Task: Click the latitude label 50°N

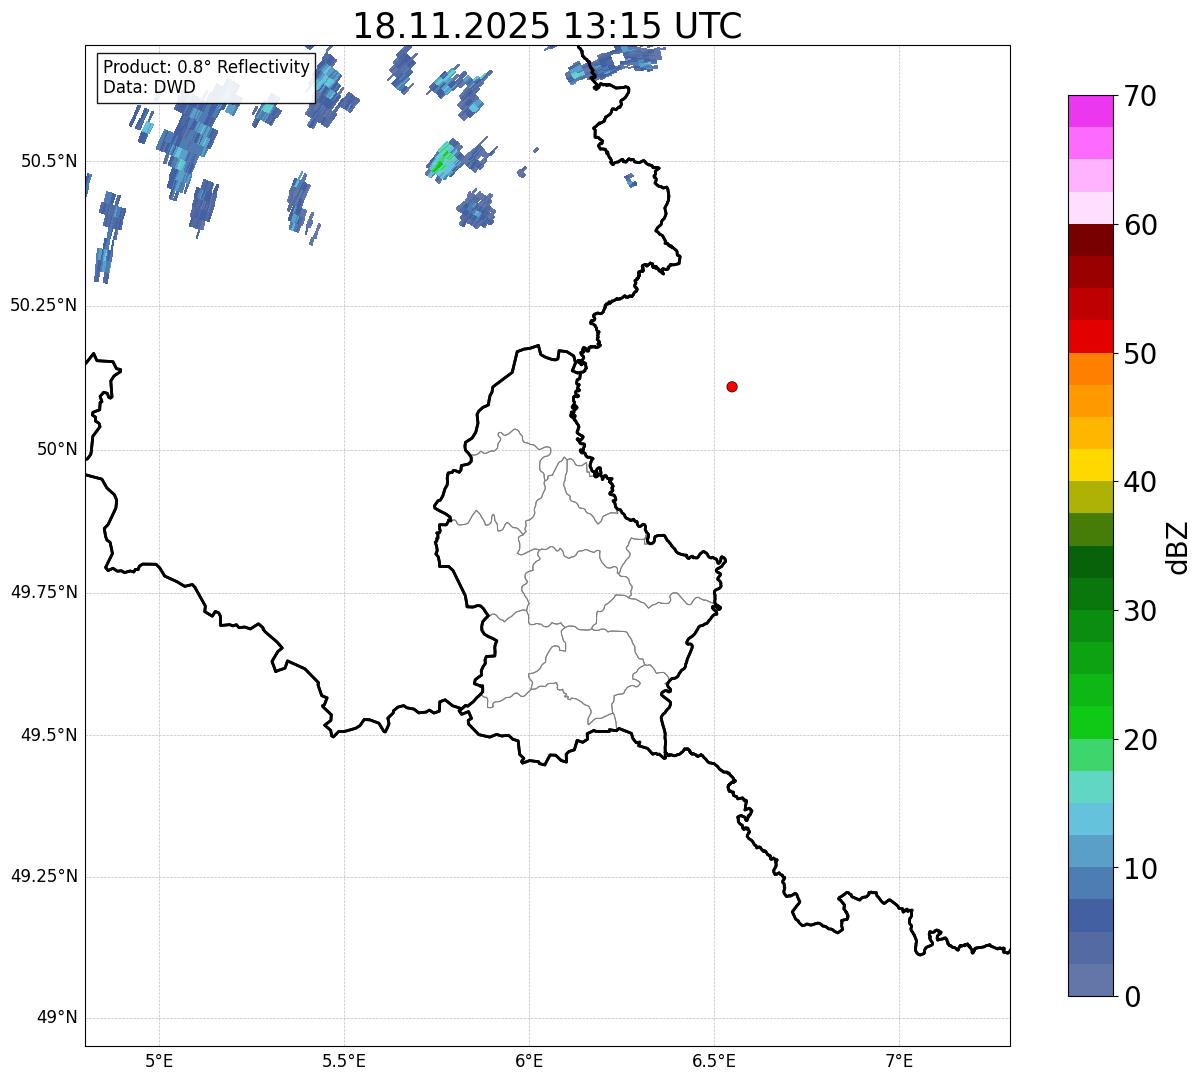Action: [x=57, y=449]
